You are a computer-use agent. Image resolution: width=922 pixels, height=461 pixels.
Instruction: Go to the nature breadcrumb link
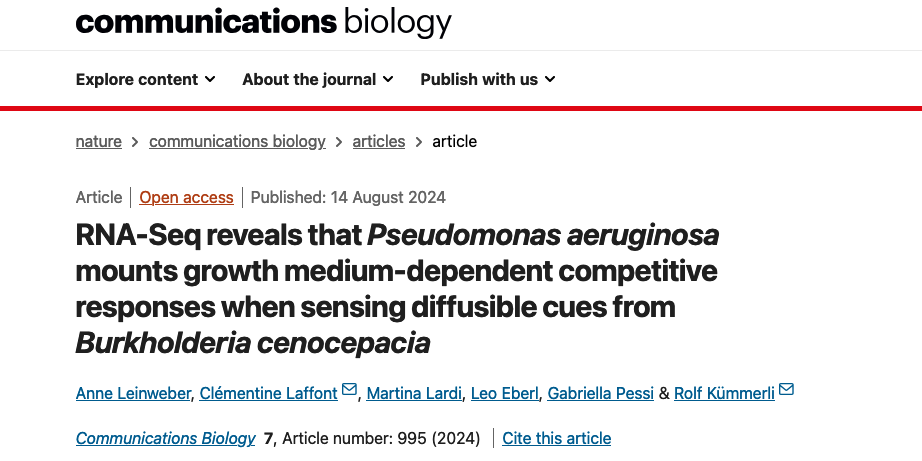[98, 141]
